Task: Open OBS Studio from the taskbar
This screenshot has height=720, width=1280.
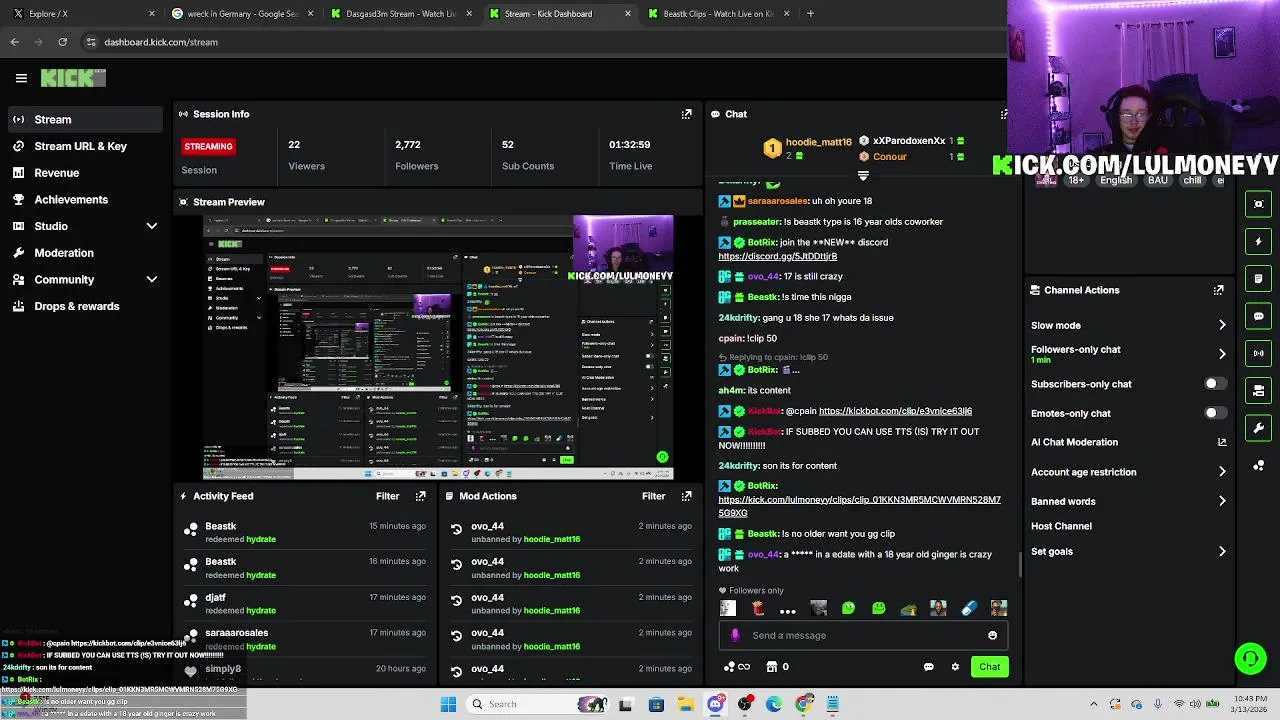Action: (x=745, y=704)
